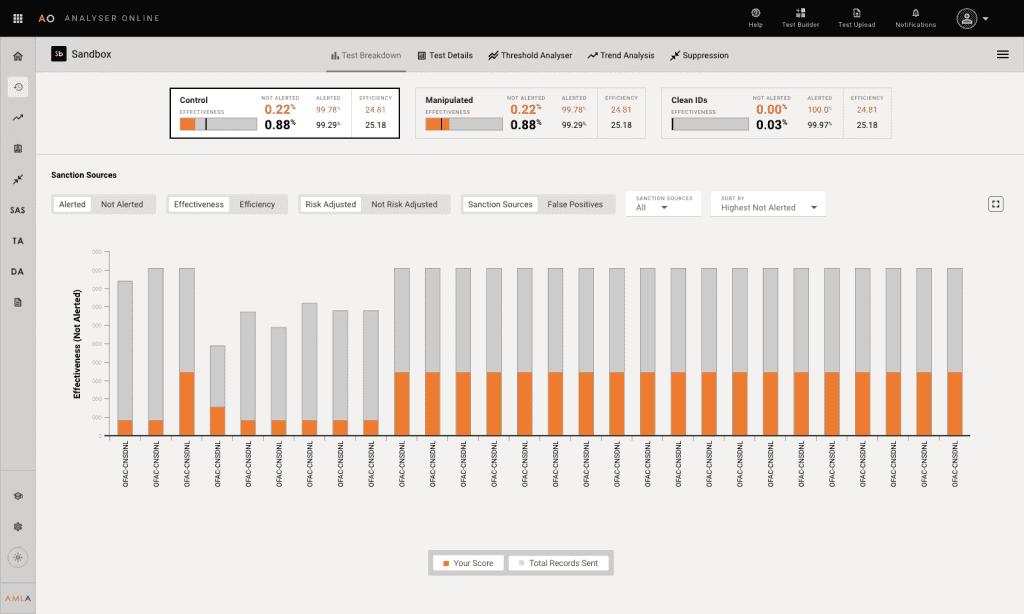Open the user account dropdown
1024x614 pixels.
click(972, 19)
